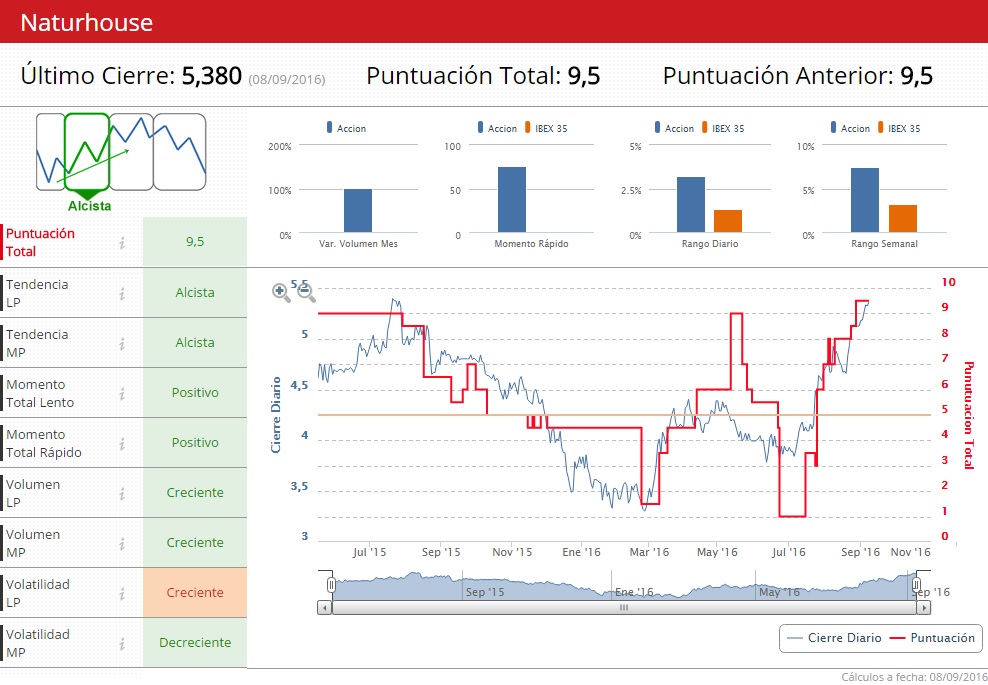This screenshot has height=685, width=988.
Task: Click the Puntuacion Total red axis title
Action: point(969,415)
